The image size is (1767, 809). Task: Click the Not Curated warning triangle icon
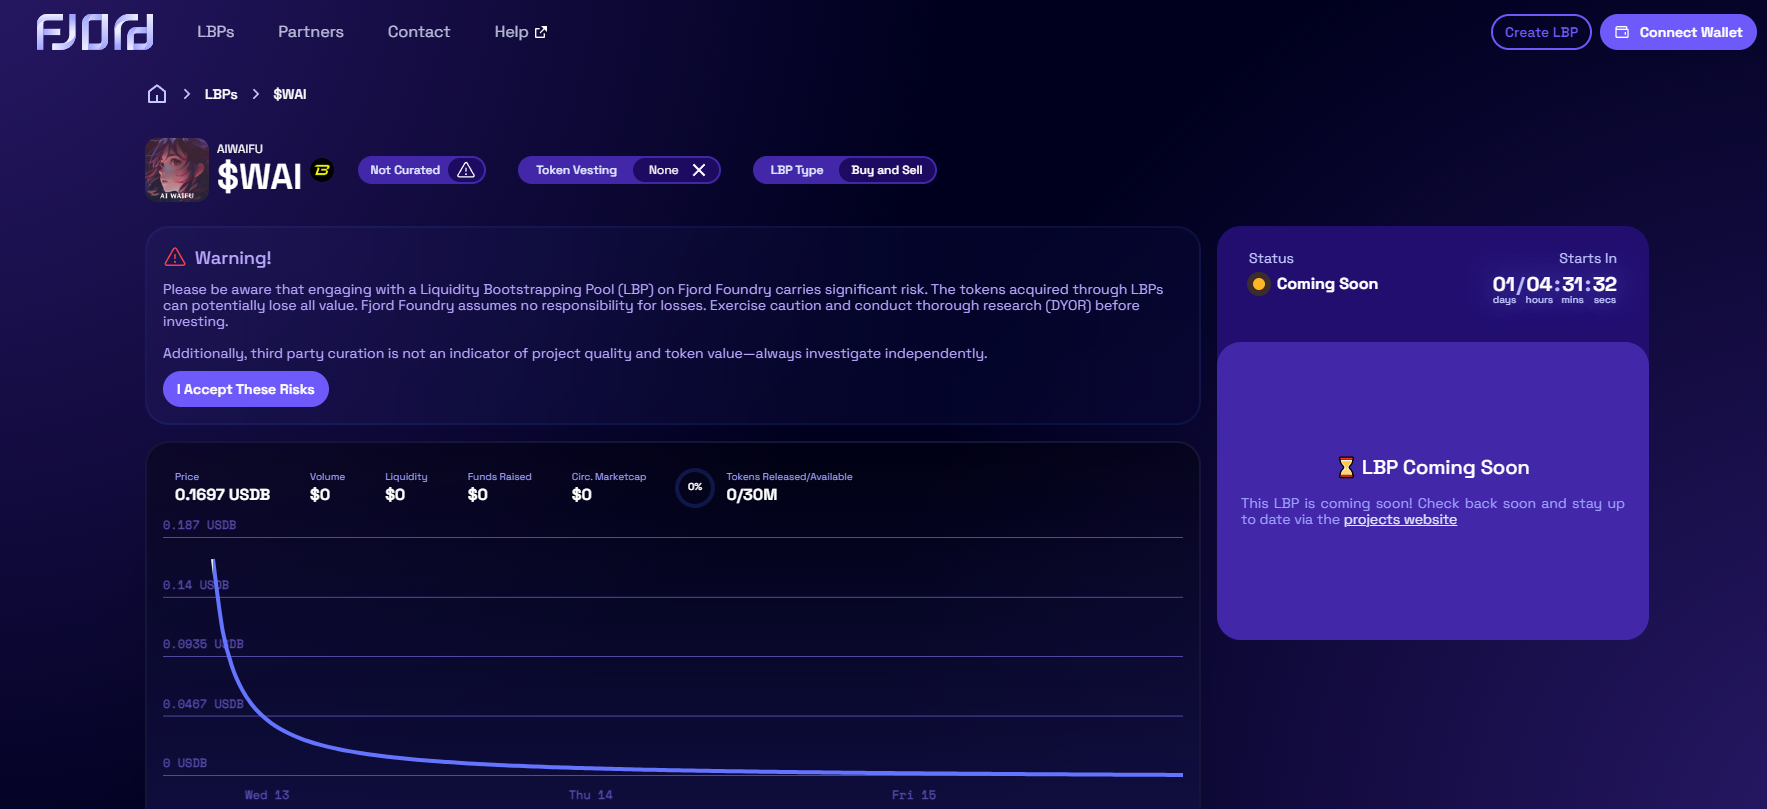[466, 170]
